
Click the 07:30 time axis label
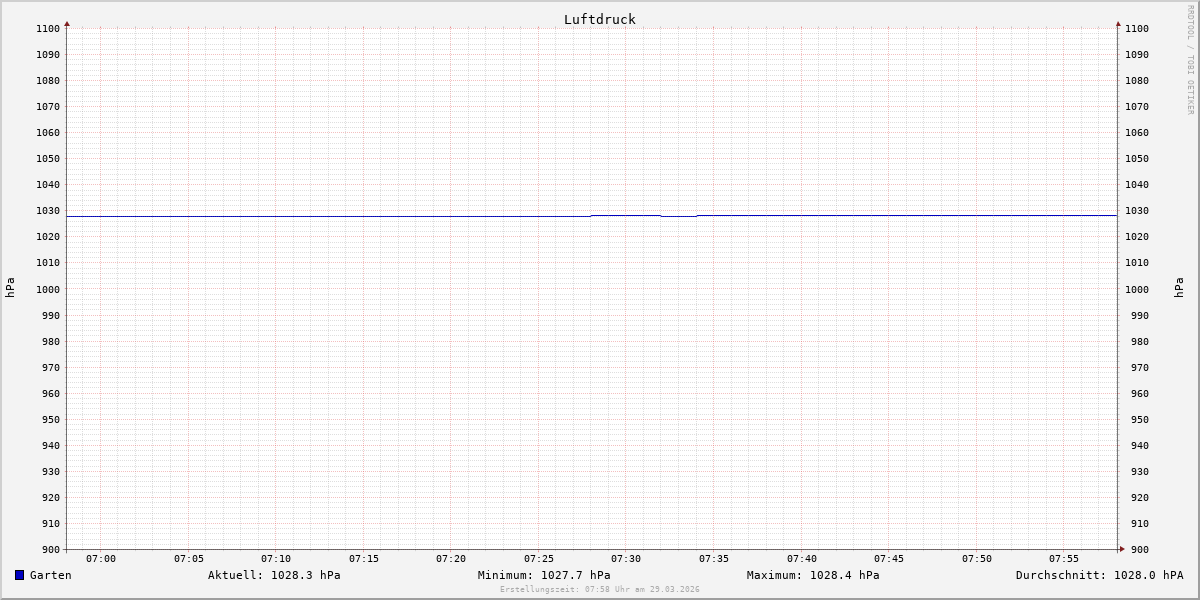point(626,559)
